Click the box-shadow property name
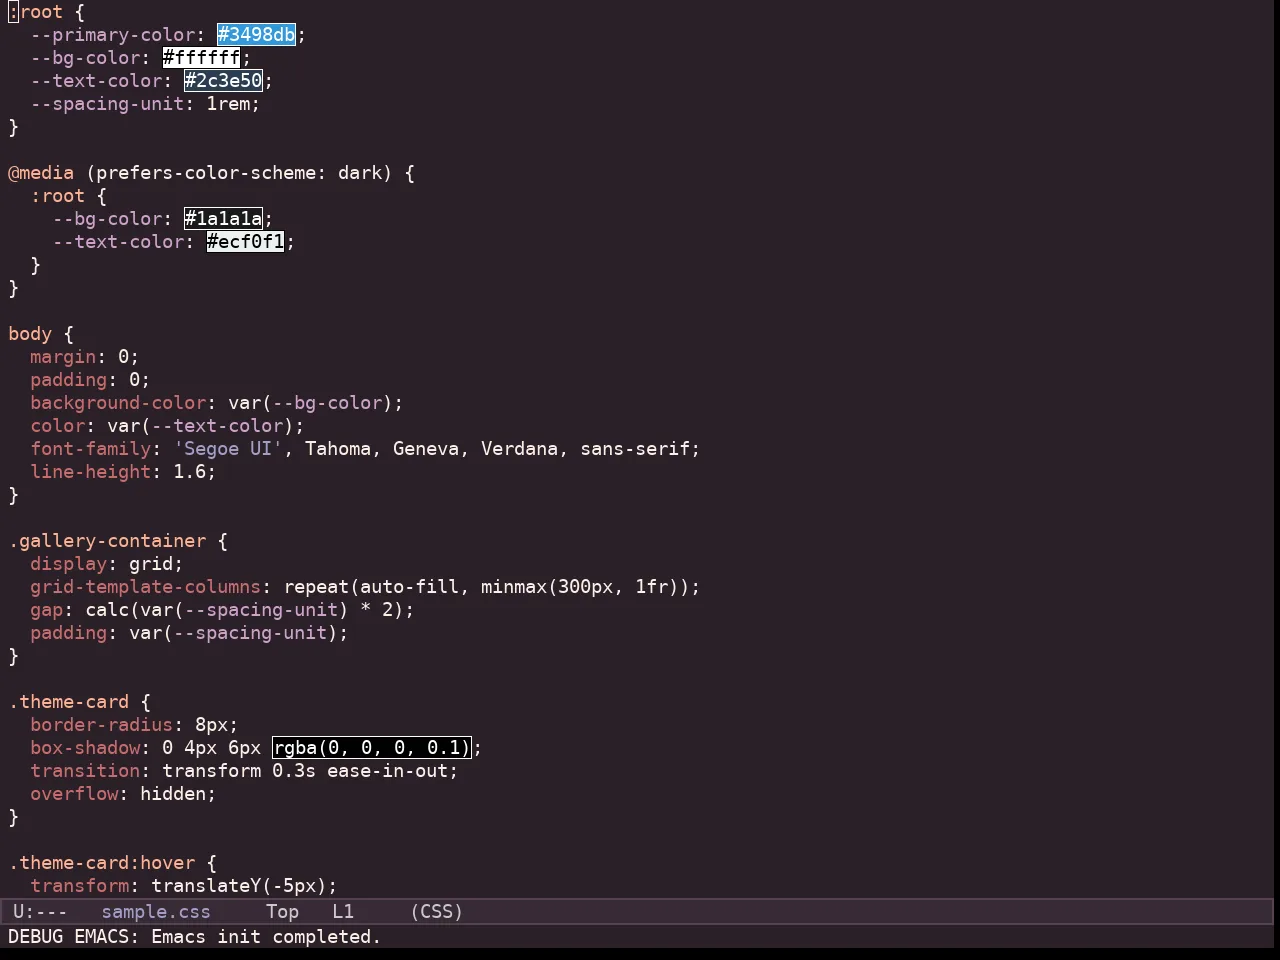Viewport: 1280px width, 960px height. click(x=85, y=748)
